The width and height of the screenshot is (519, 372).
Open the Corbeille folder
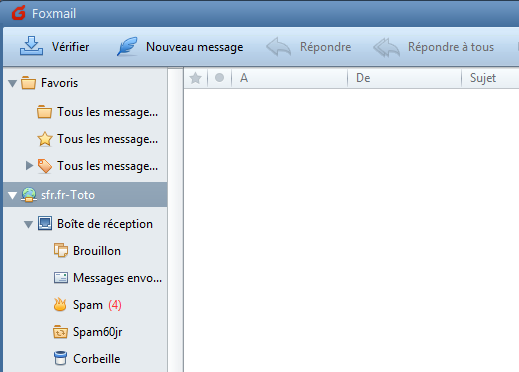pyautogui.click(x=97, y=359)
